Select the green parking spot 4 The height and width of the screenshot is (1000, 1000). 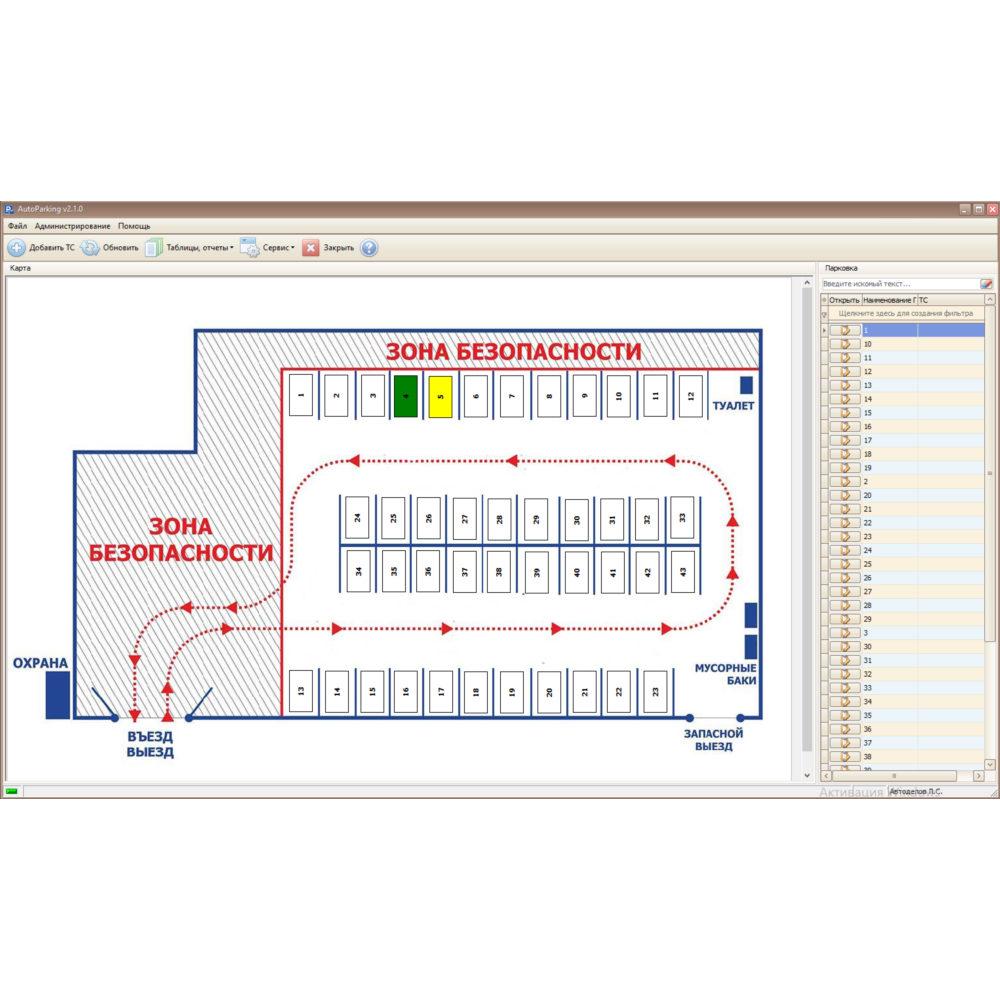click(405, 396)
